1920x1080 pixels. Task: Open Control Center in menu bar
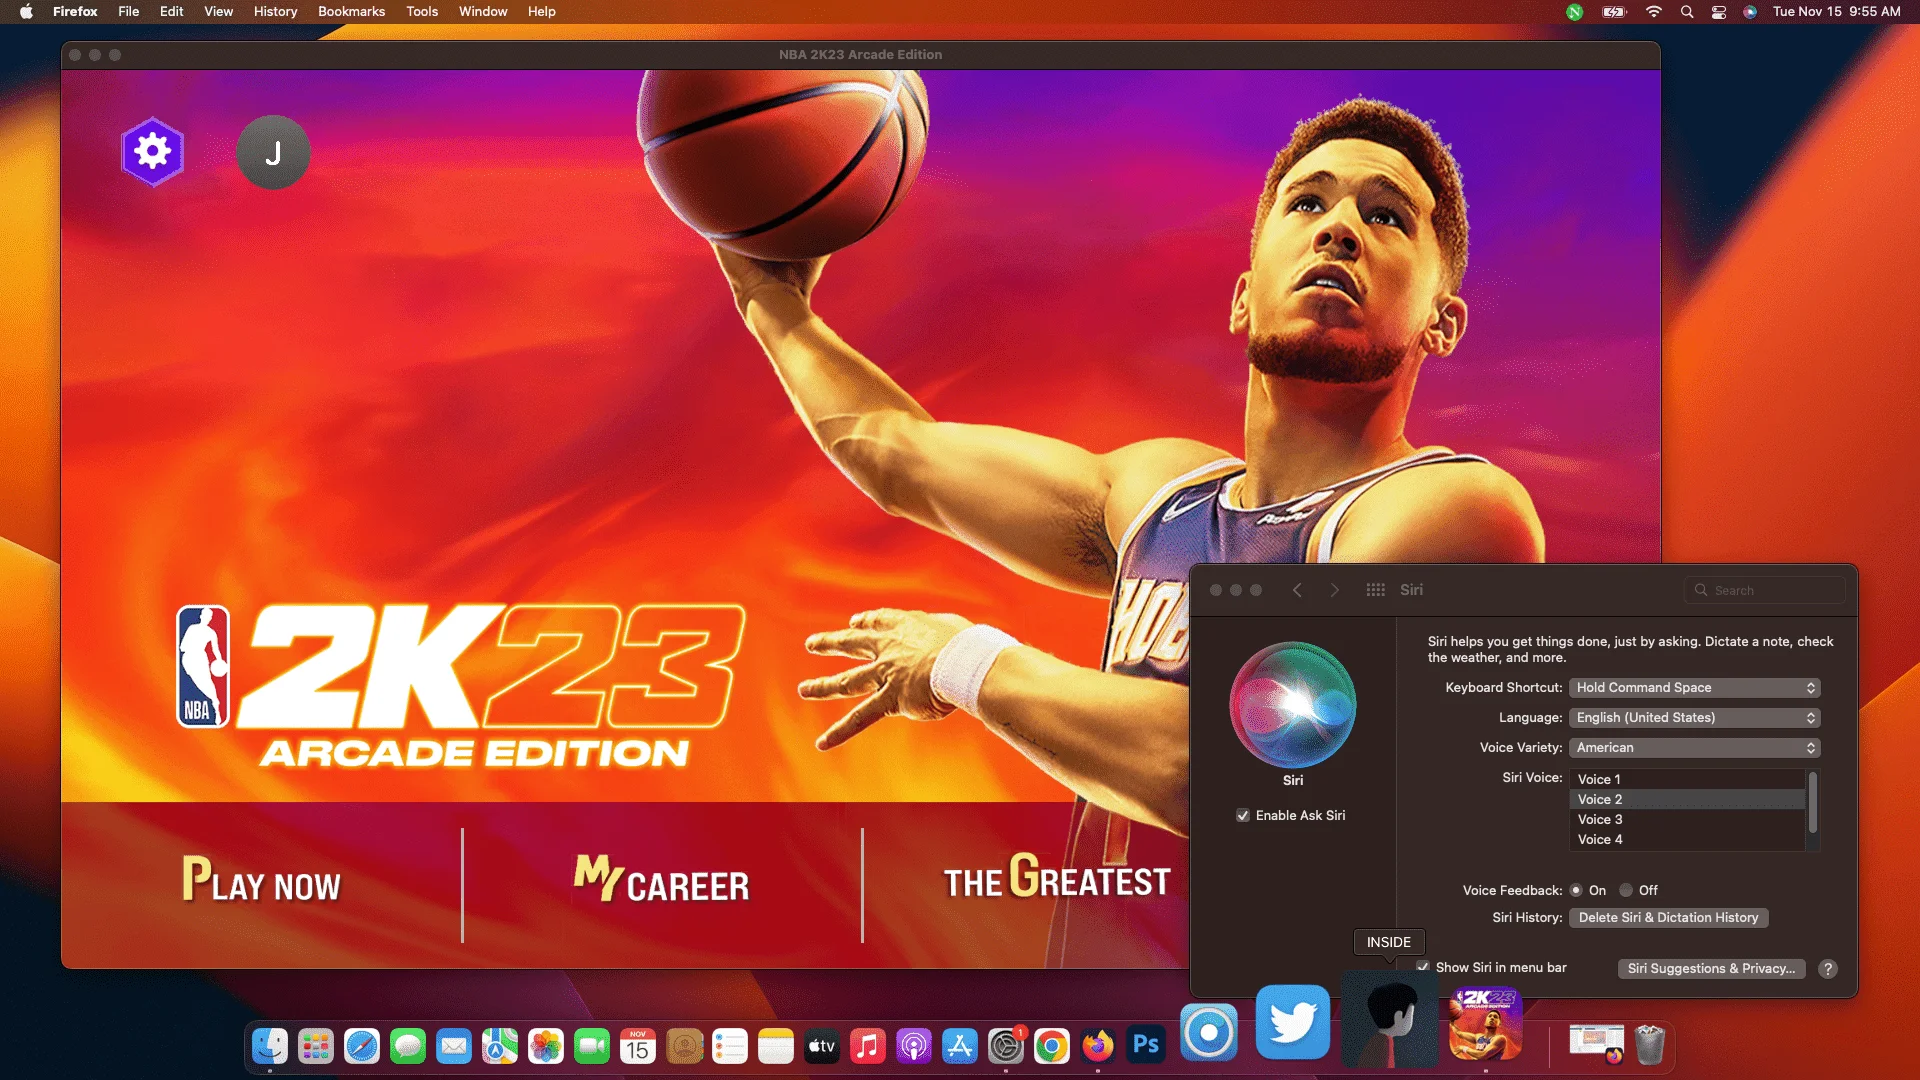(x=1719, y=12)
